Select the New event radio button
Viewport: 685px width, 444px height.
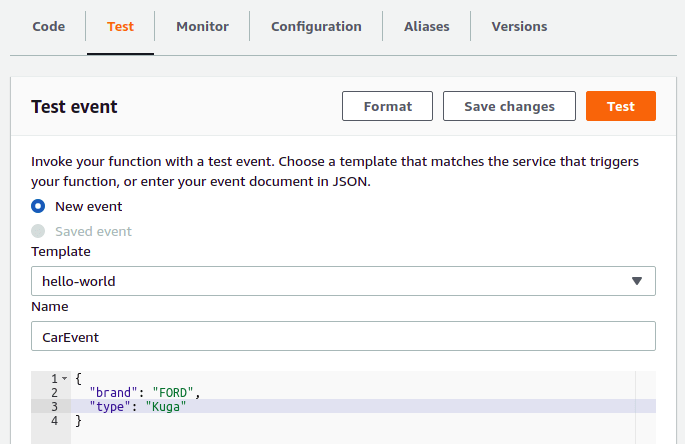pyautogui.click(x=38, y=207)
